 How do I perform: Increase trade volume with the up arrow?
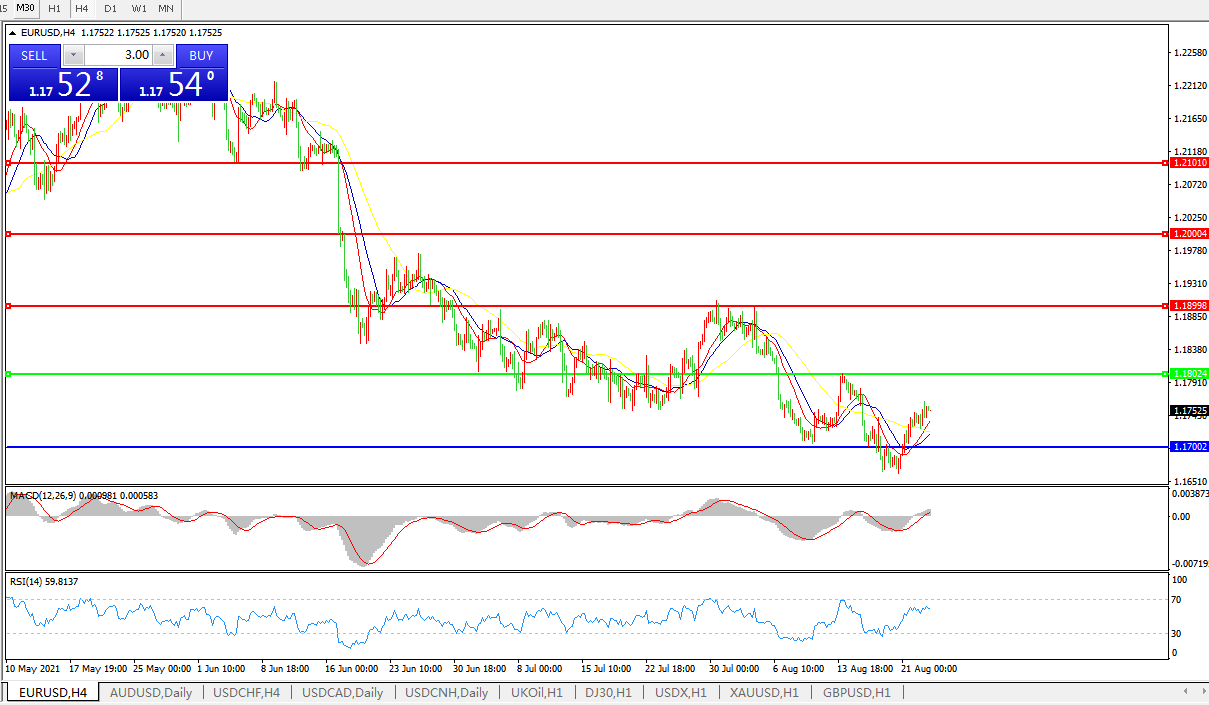(163, 55)
